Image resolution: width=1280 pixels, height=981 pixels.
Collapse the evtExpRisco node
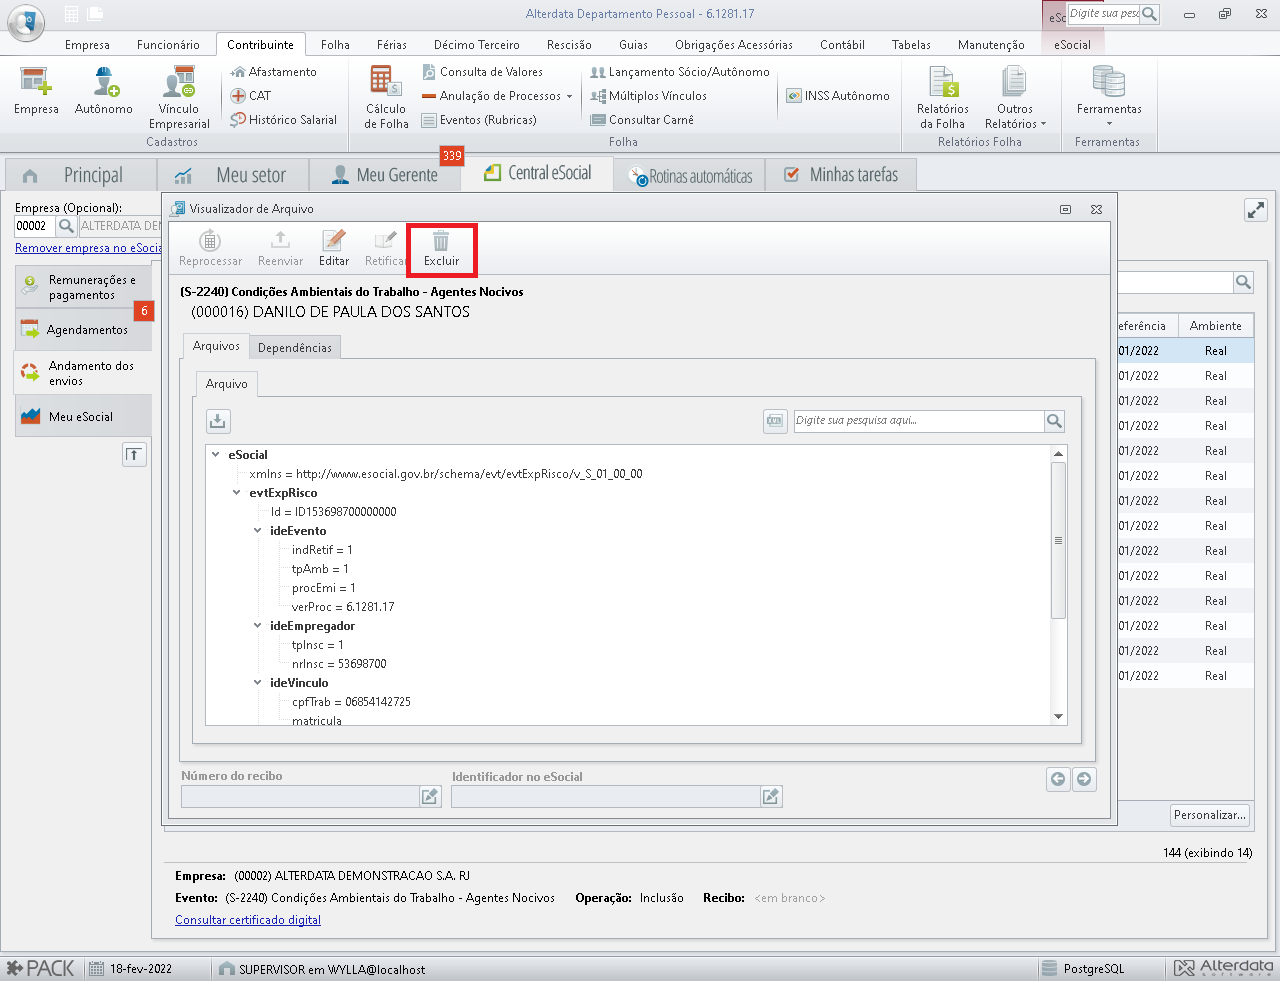pyautogui.click(x=236, y=492)
